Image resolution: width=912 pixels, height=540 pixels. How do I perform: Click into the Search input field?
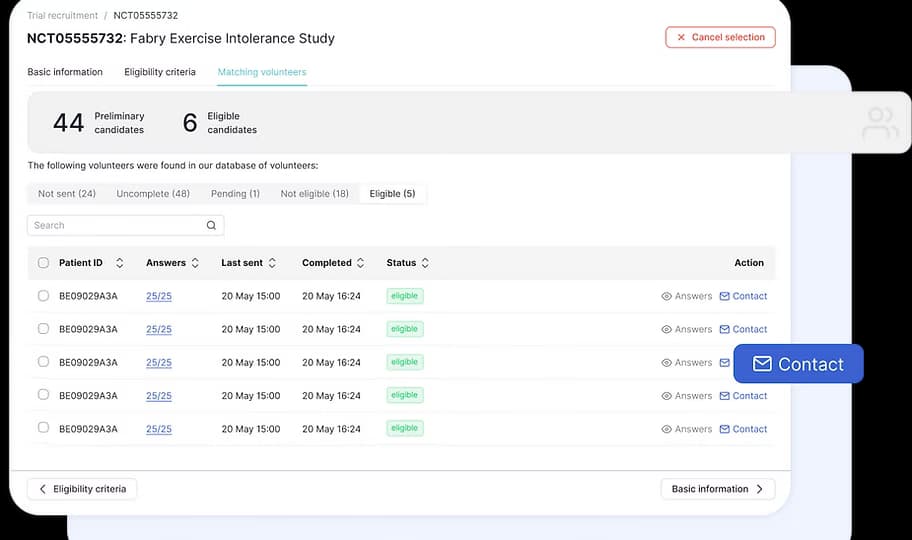pyautogui.click(x=115, y=226)
